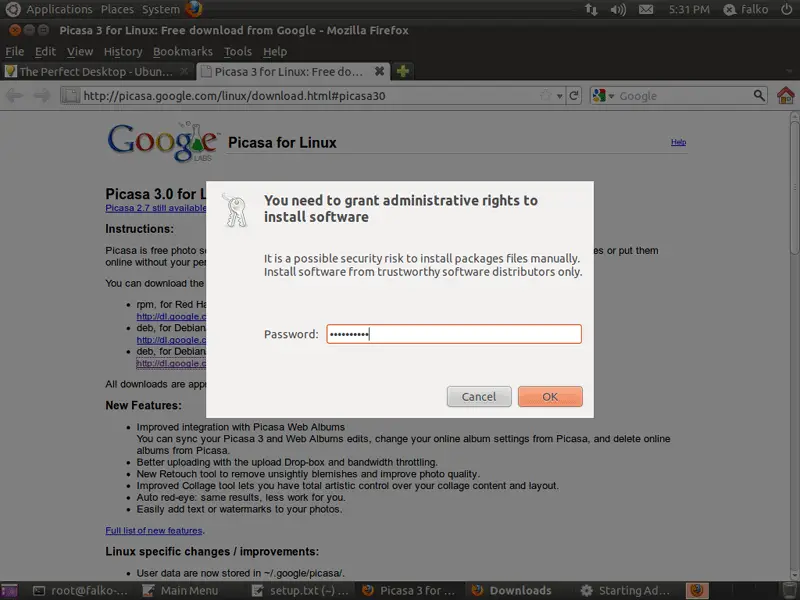Go forward one page in Firefox
Viewport: 800px width, 600px height.
tap(42, 95)
